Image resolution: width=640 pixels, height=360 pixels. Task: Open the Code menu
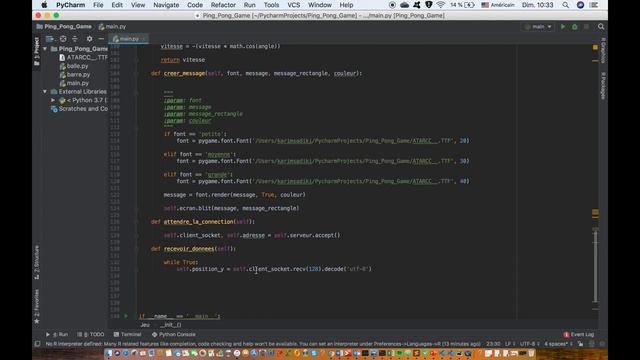click(195, 5)
